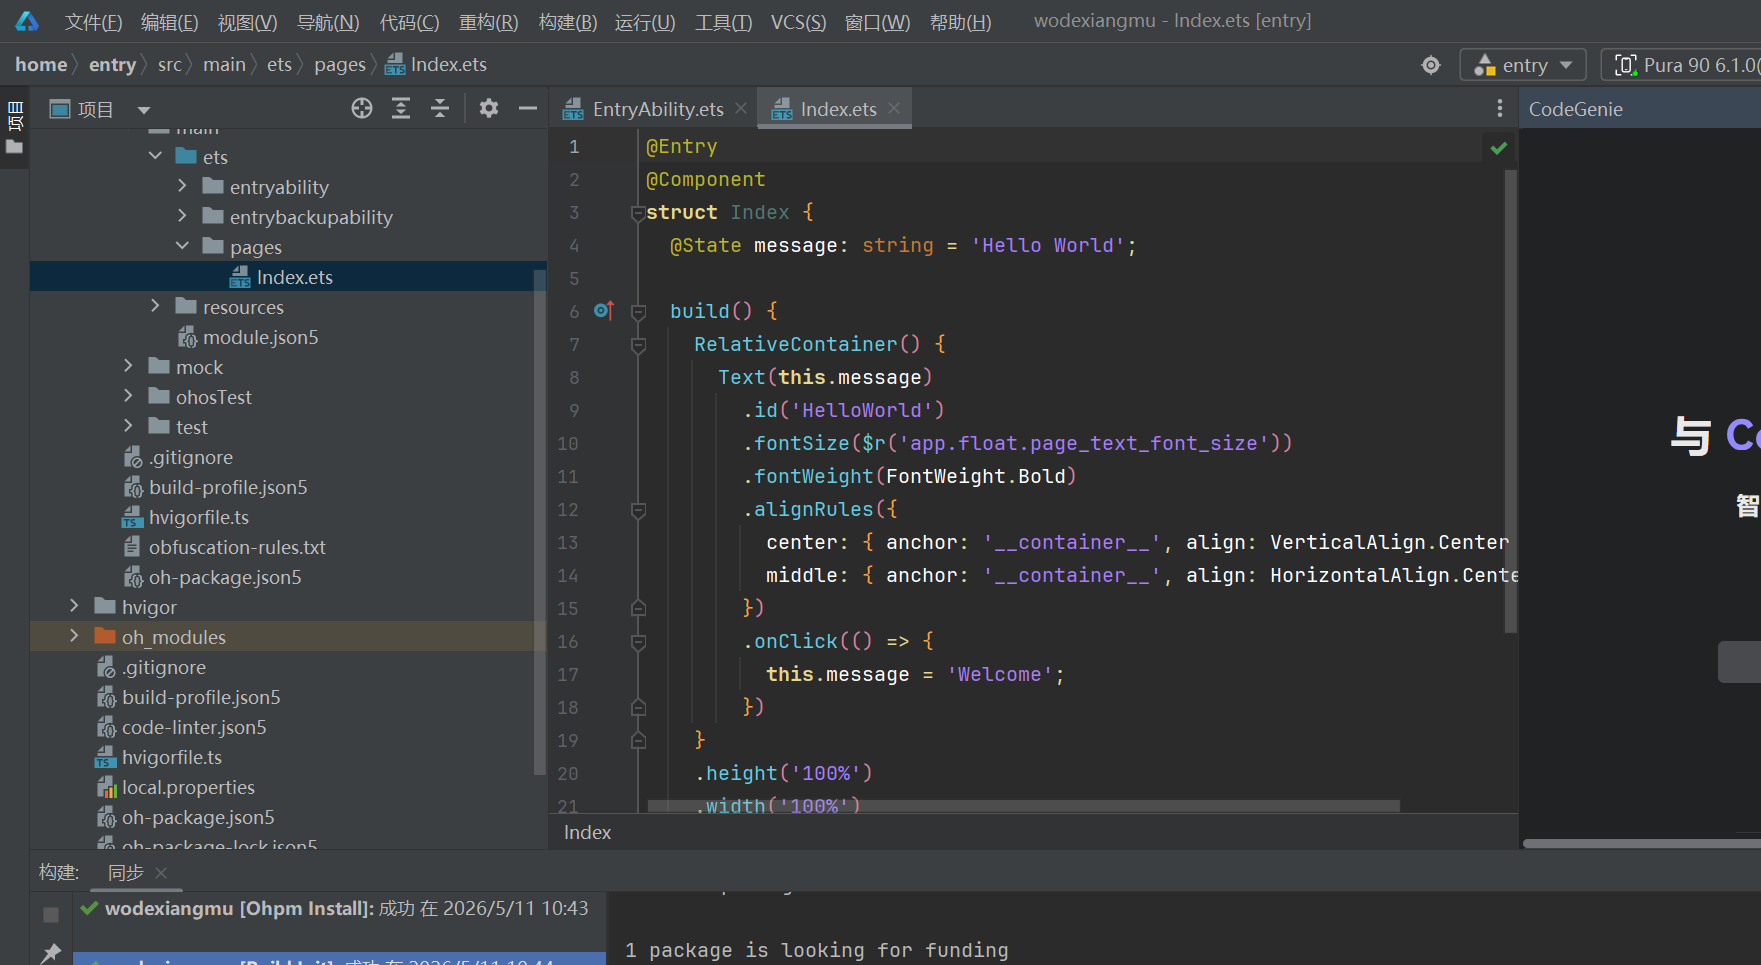Viewport: 1761px width, 965px height.
Task: Open the 构建(B) menu
Action: 567,22
